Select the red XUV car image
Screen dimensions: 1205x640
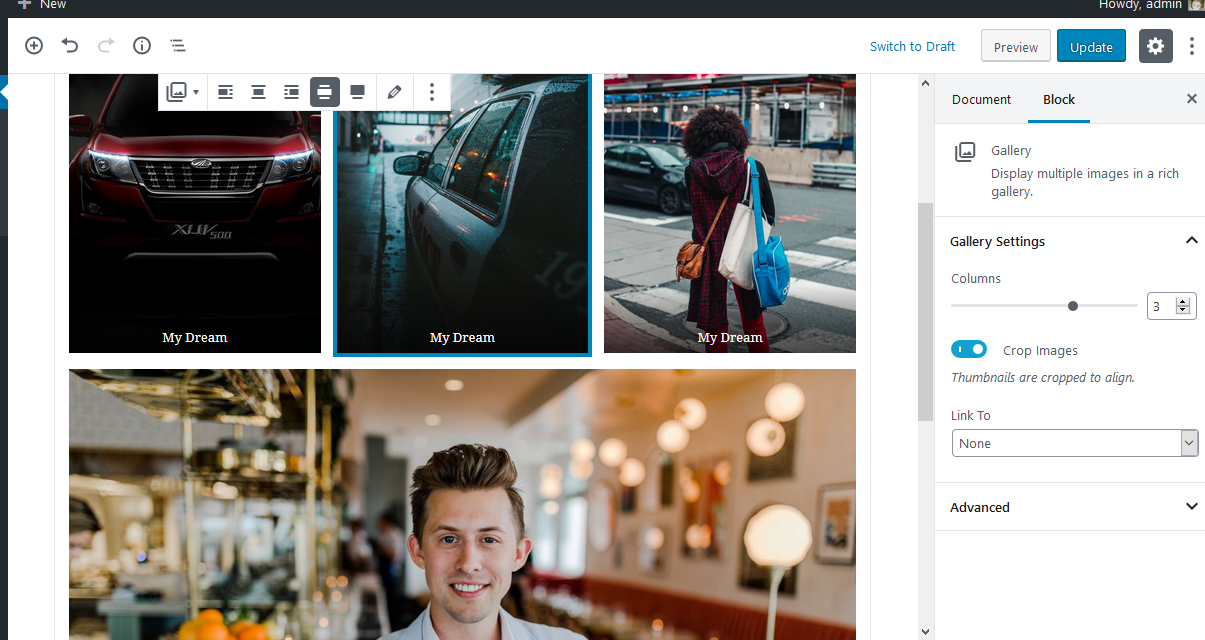[x=195, y=213]
